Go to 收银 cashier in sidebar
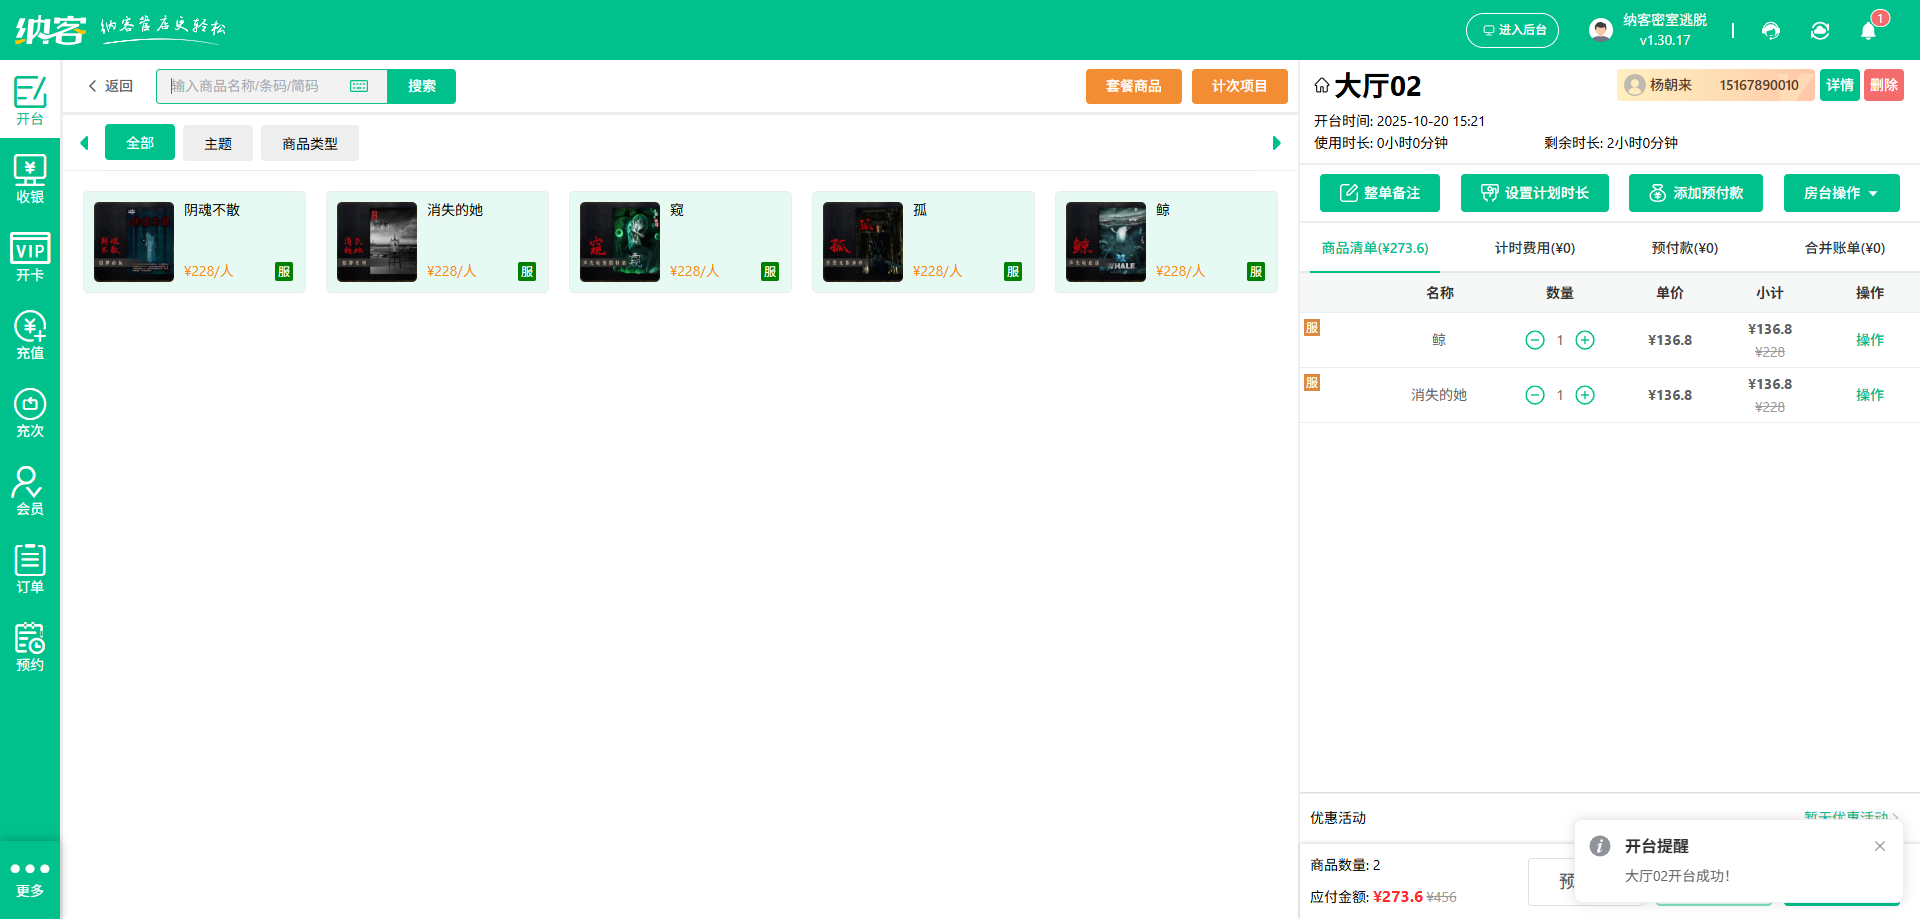This screenshot has height=919, width=1920. click(x=30, y=179)
